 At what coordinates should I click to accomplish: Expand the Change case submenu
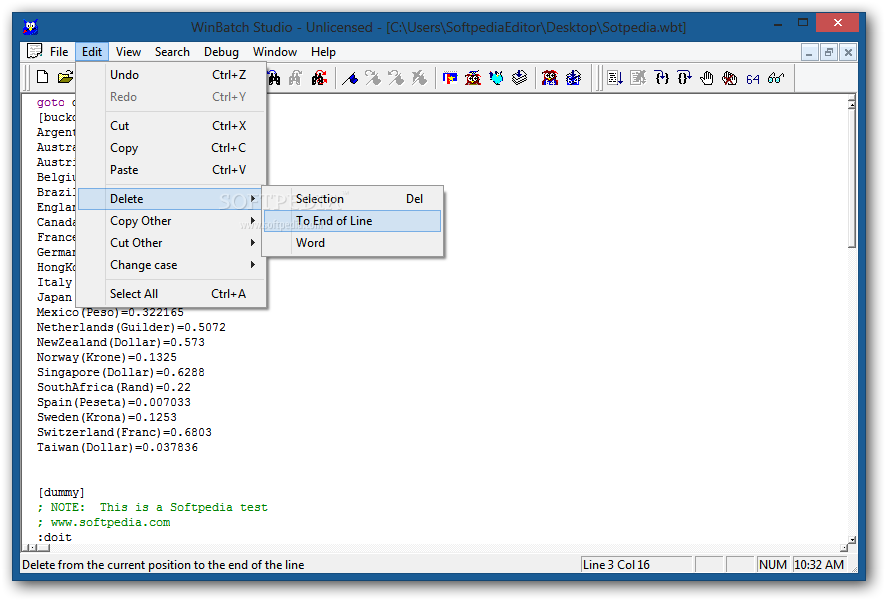171,265
